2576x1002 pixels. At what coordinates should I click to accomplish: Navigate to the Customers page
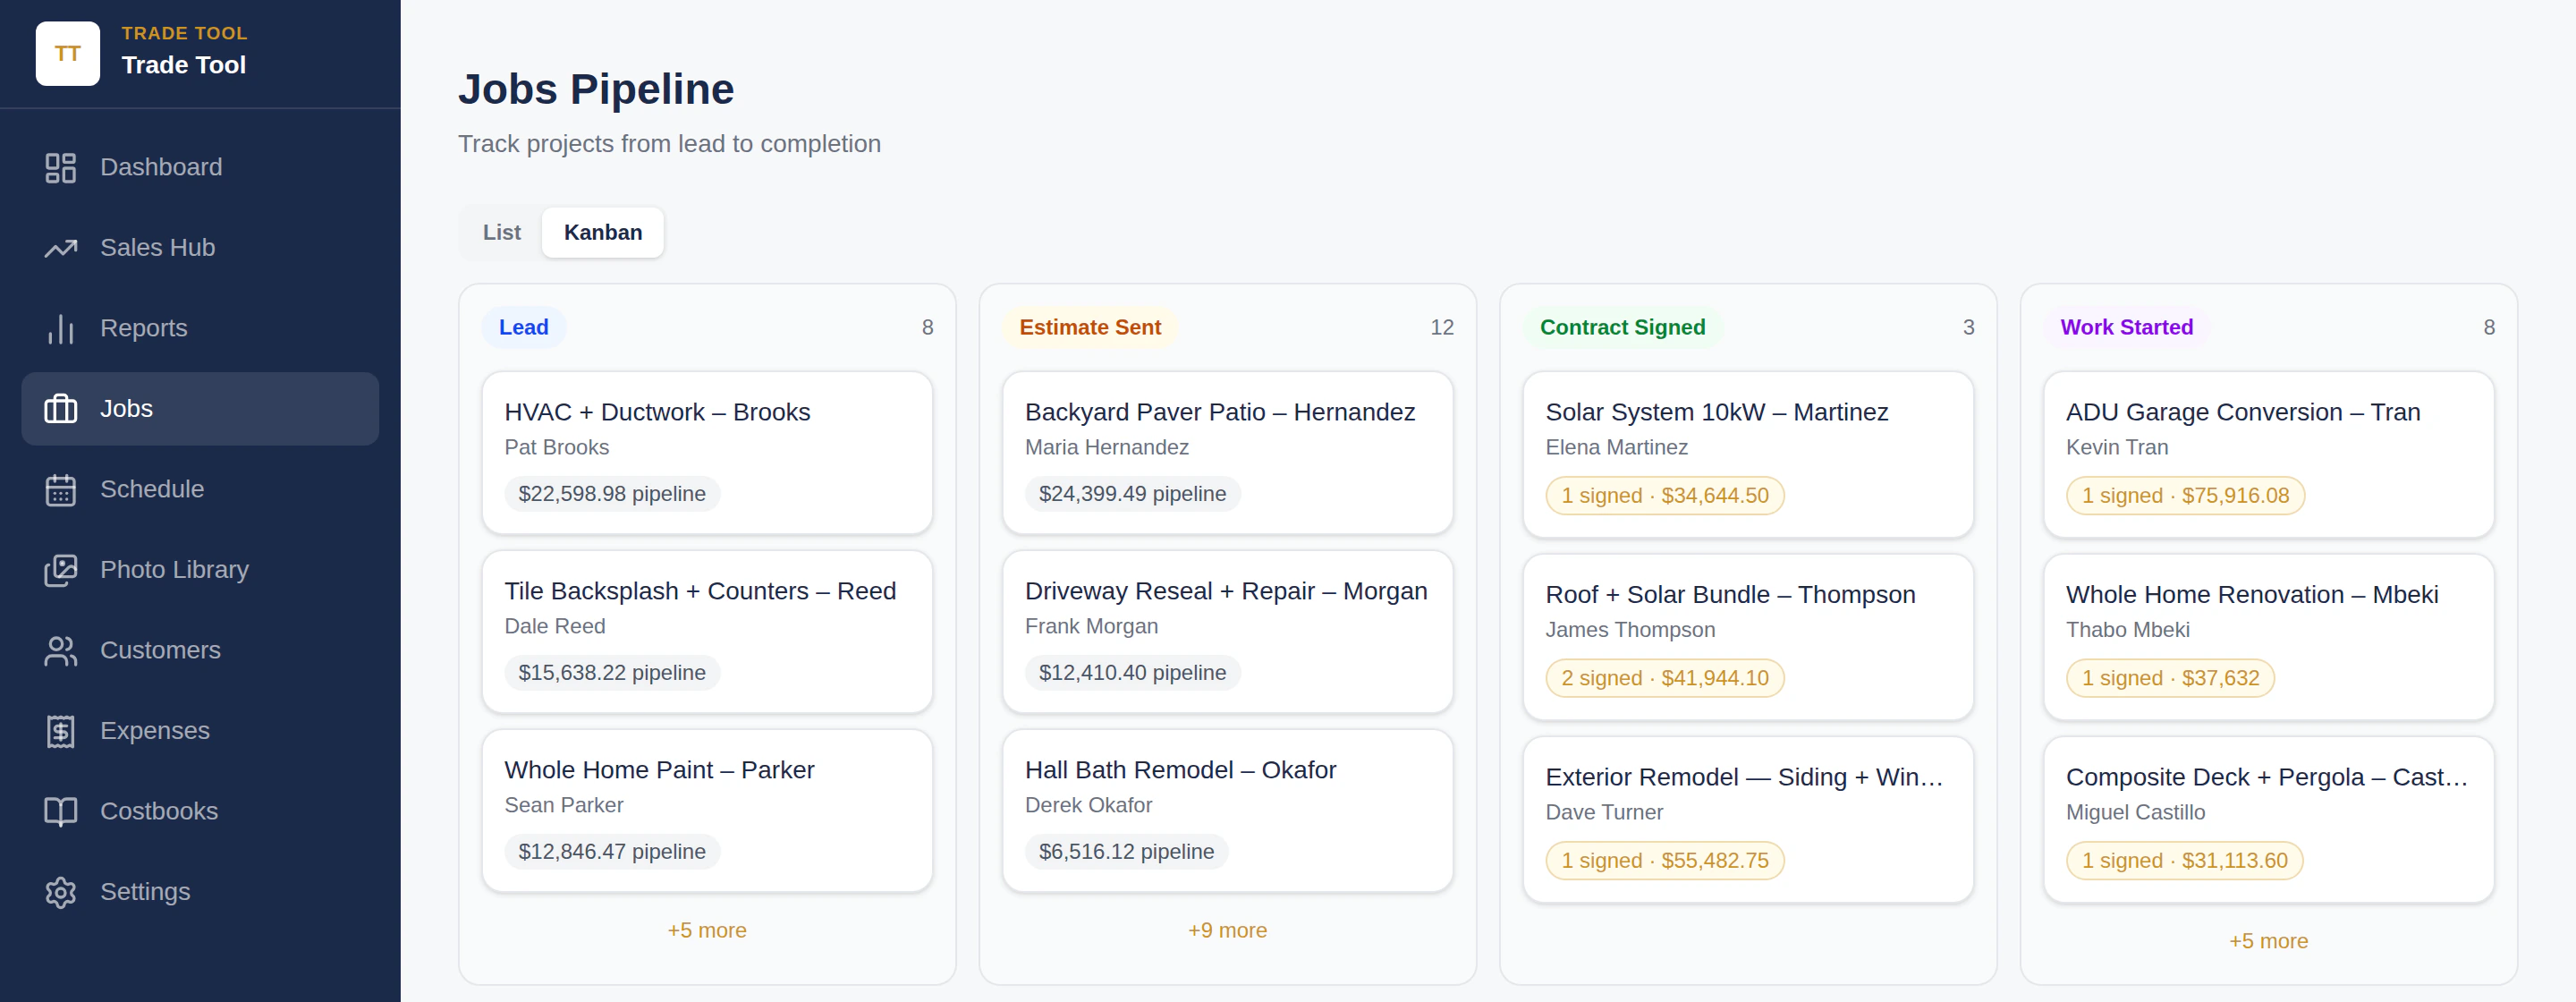[200, 650]
